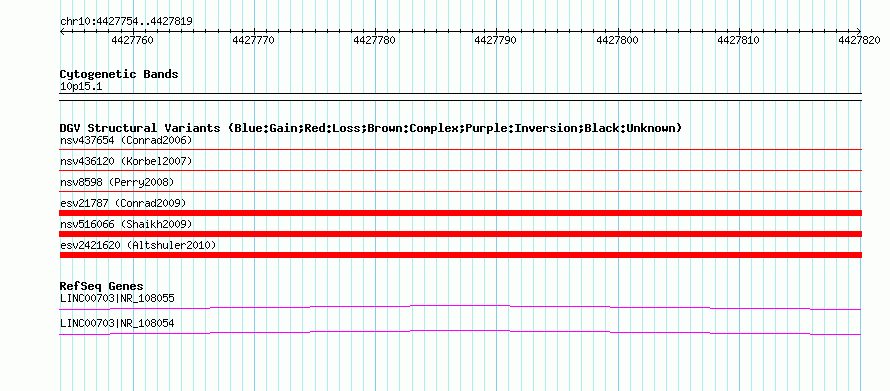The height and width of the screenshot is (391, 890).
Task: Click the thin red line under nsv436120
Action: [x=460, y=170]
